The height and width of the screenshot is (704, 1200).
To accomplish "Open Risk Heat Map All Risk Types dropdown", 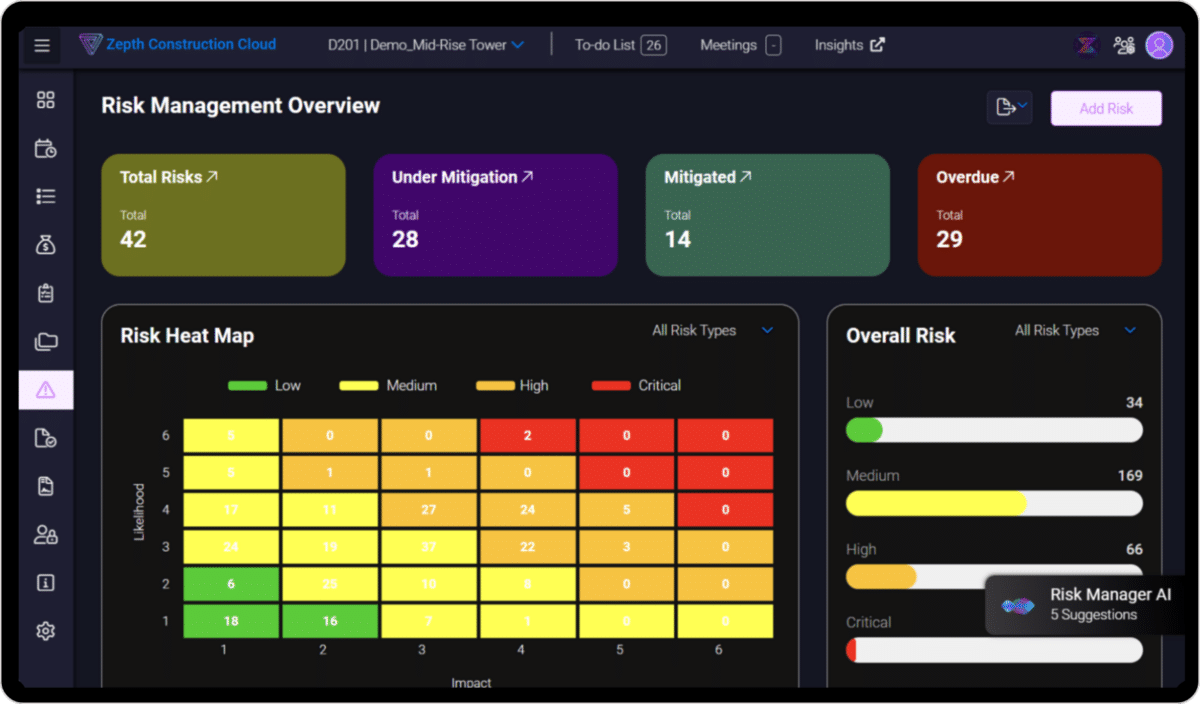I will click(712, 330).
